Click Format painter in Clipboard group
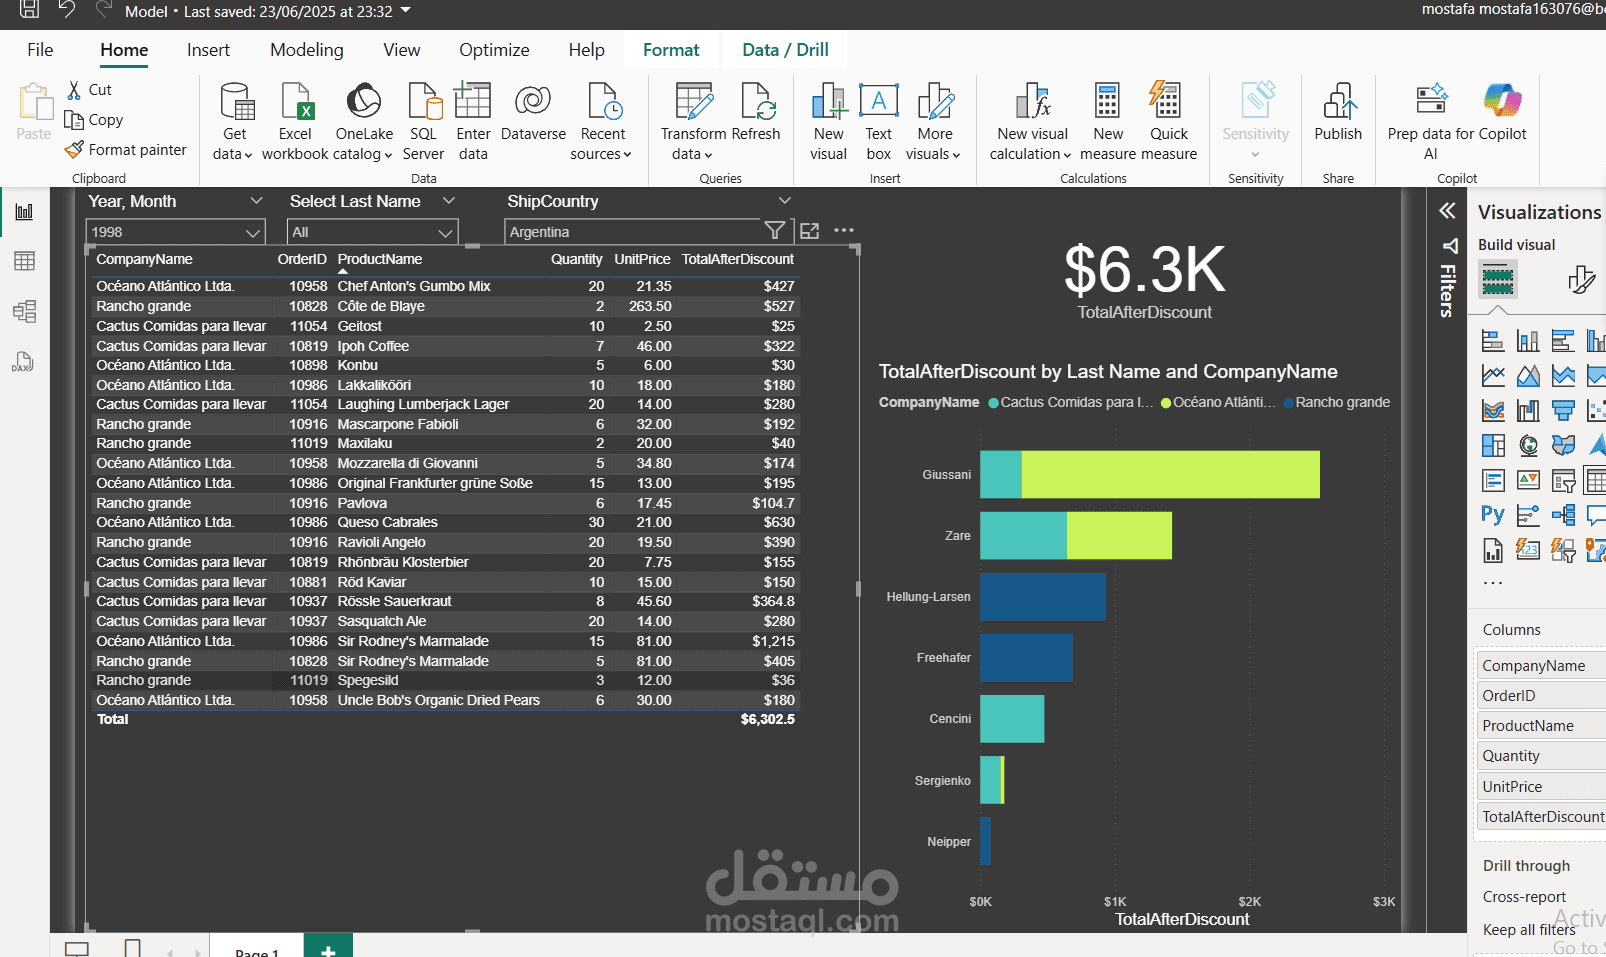The image size is (1606, 957). coord(126,150)
